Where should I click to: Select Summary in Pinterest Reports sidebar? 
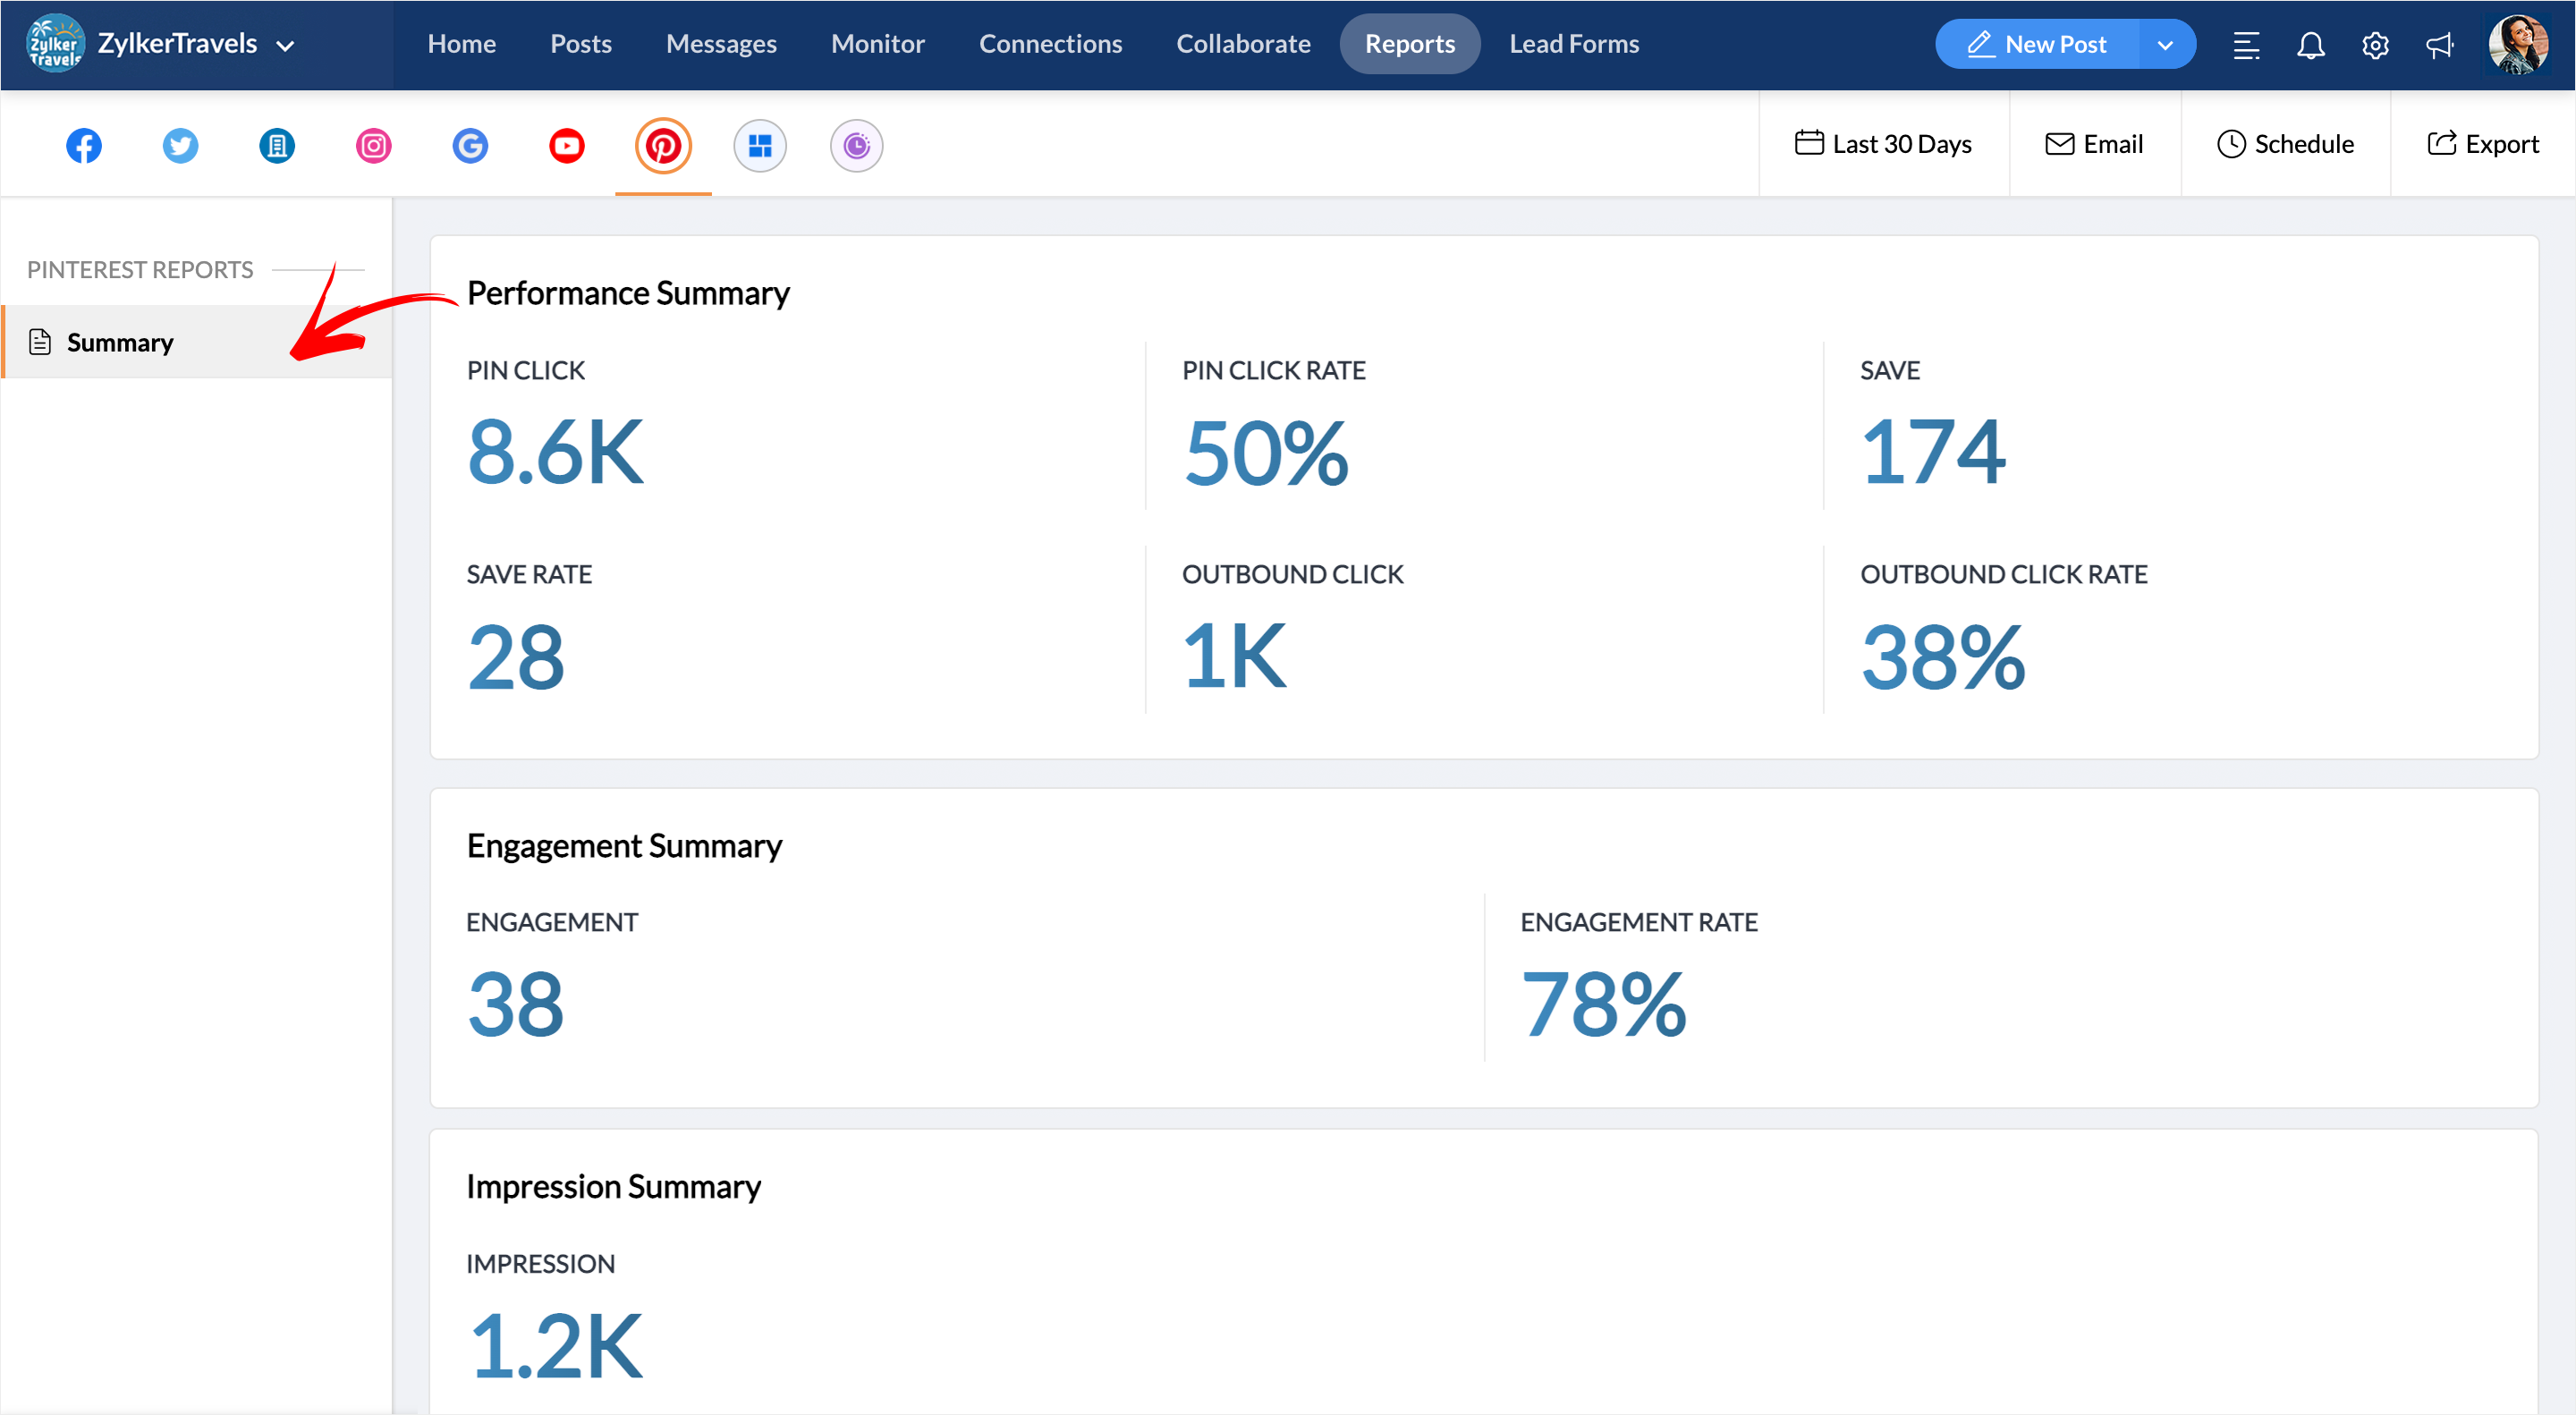[x=120, y=342]
